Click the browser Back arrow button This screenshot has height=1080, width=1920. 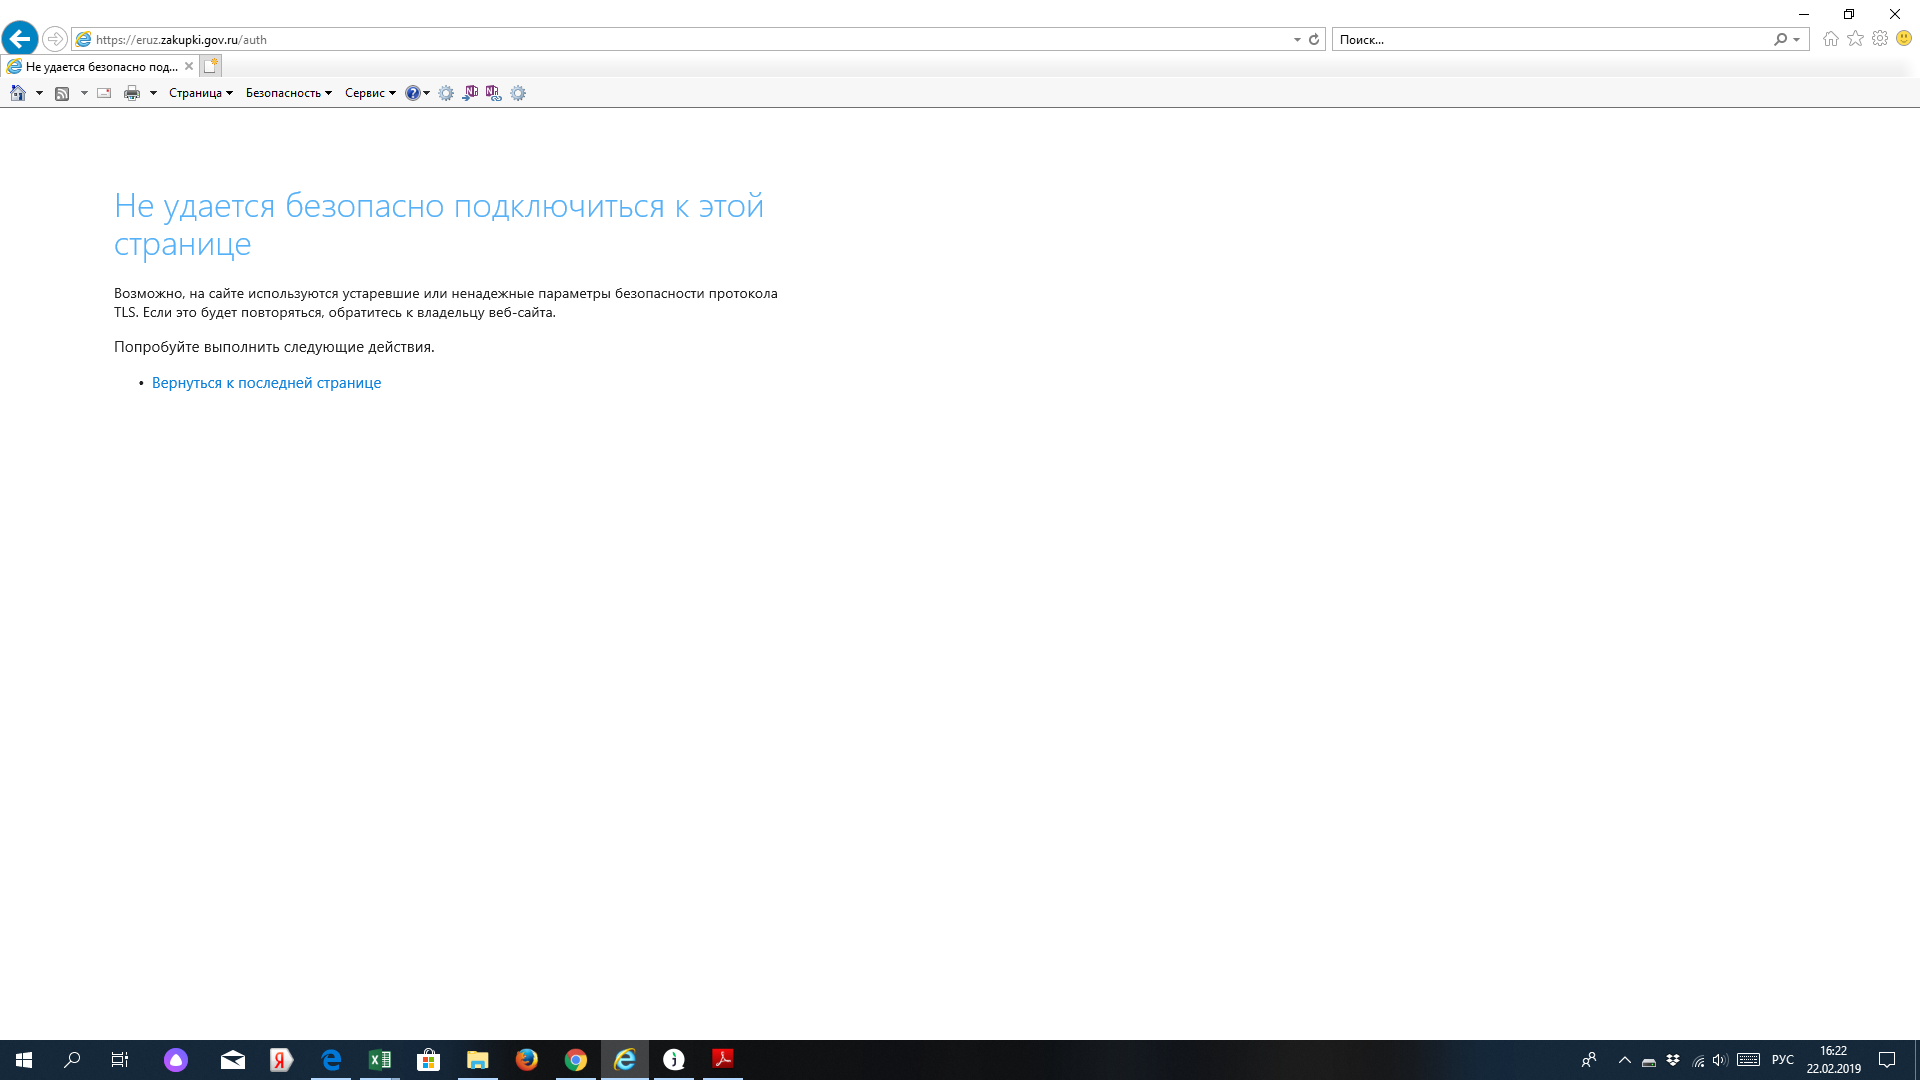20,39
